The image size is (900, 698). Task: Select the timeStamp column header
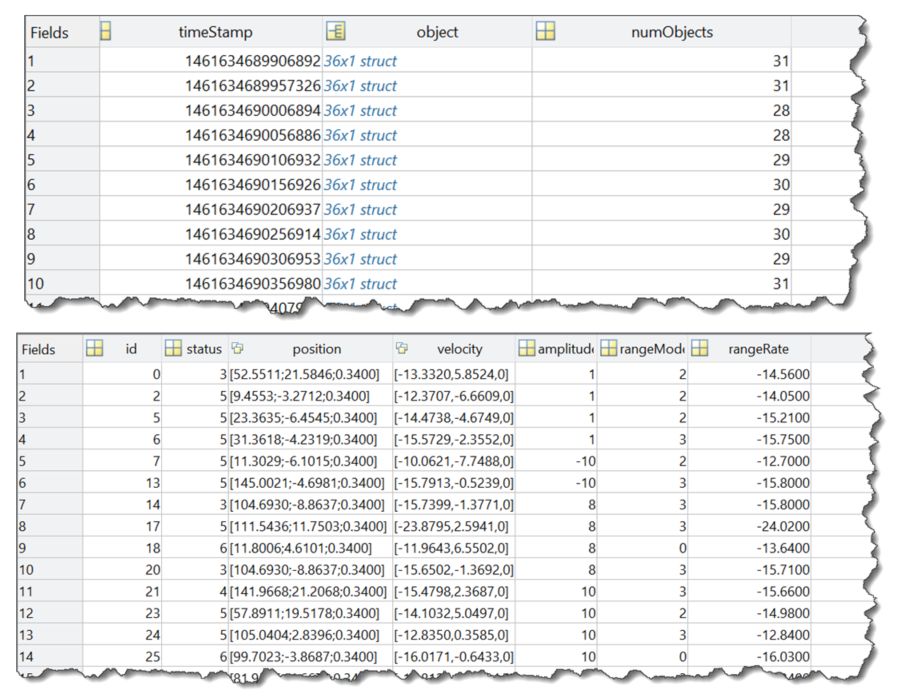pyautogui.click(x=211, y=32)
